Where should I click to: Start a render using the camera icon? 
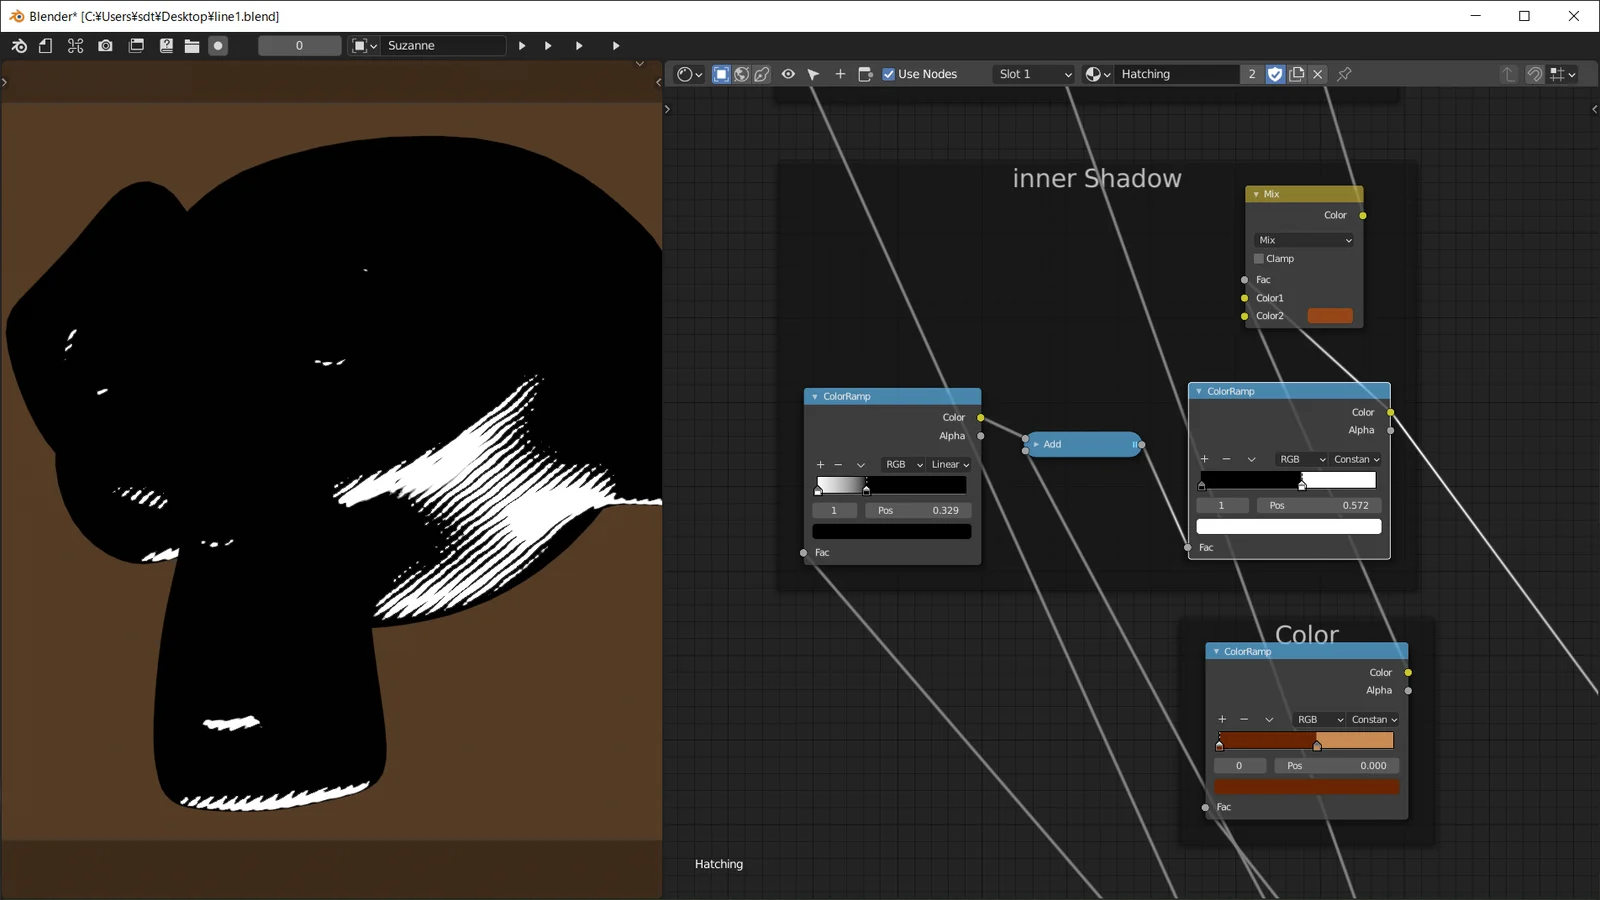click(x=105, y=45)
